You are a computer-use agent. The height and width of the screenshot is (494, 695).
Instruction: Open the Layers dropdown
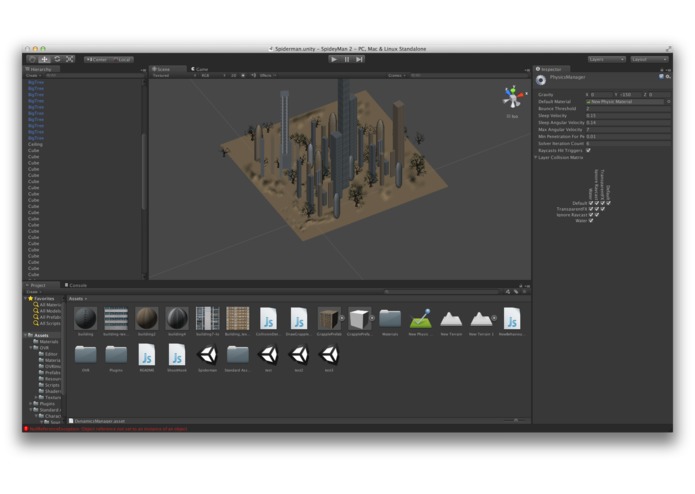[606, 59]
